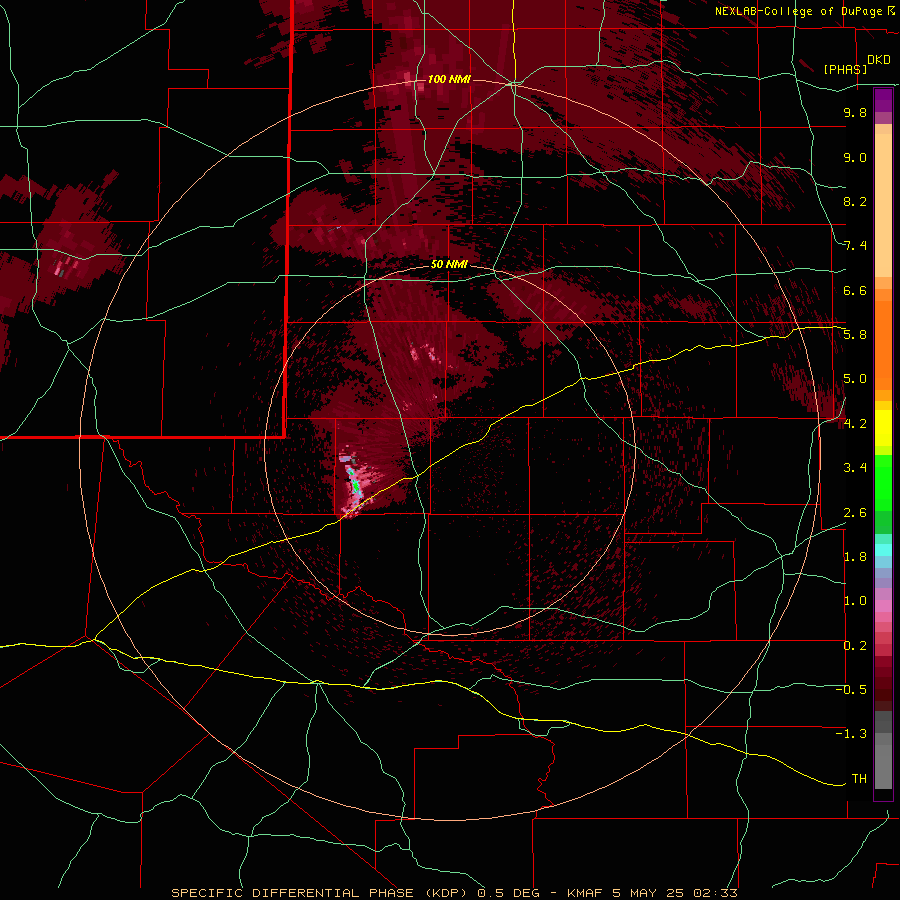Click the 3.4 scale value
The image size is (900, 900).
[x=855, y=468]
